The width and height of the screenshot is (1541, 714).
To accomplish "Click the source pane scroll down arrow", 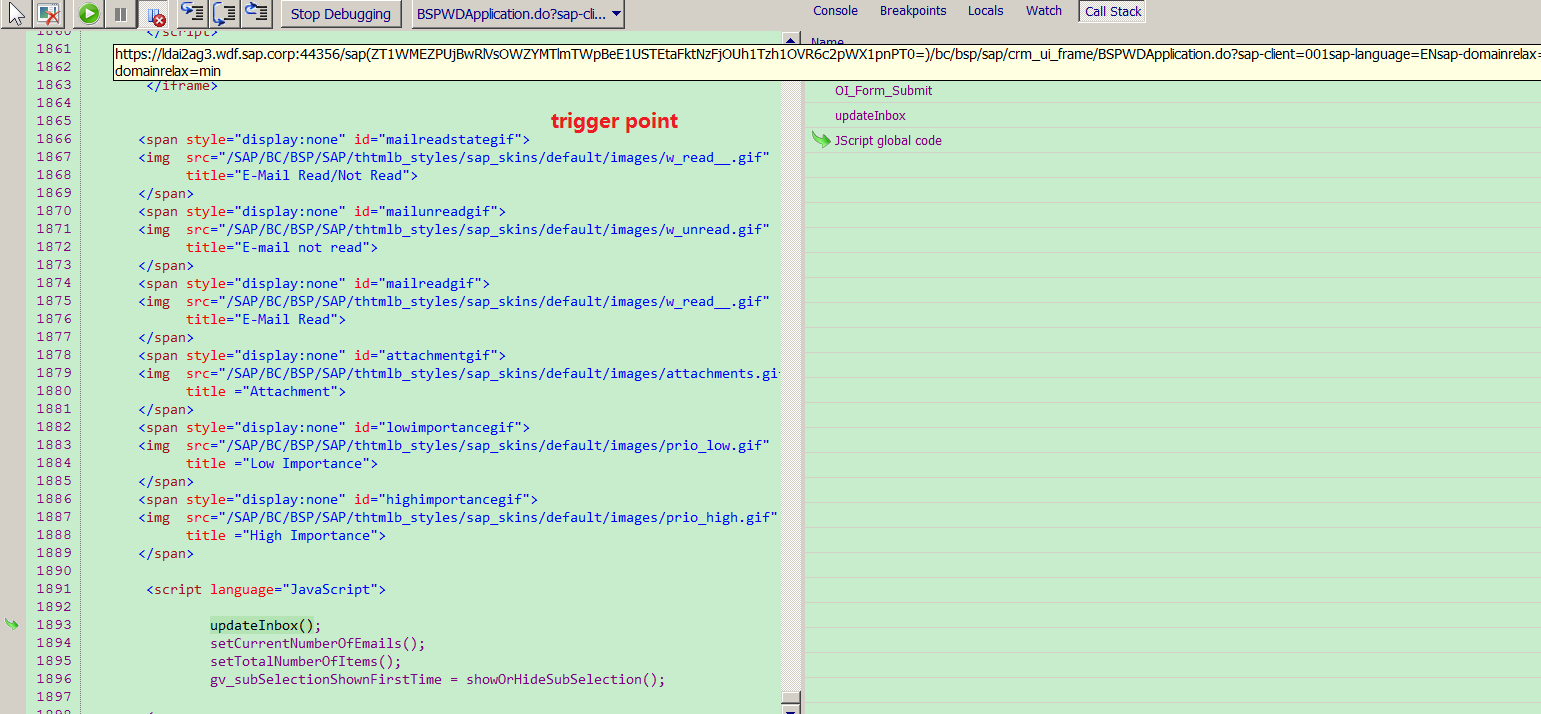I will tap(791, 710).
